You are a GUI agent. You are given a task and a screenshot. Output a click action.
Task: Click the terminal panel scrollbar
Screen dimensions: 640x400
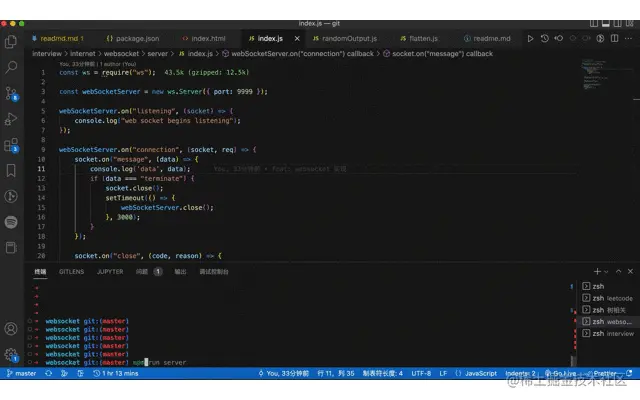(x=573, y=361)
